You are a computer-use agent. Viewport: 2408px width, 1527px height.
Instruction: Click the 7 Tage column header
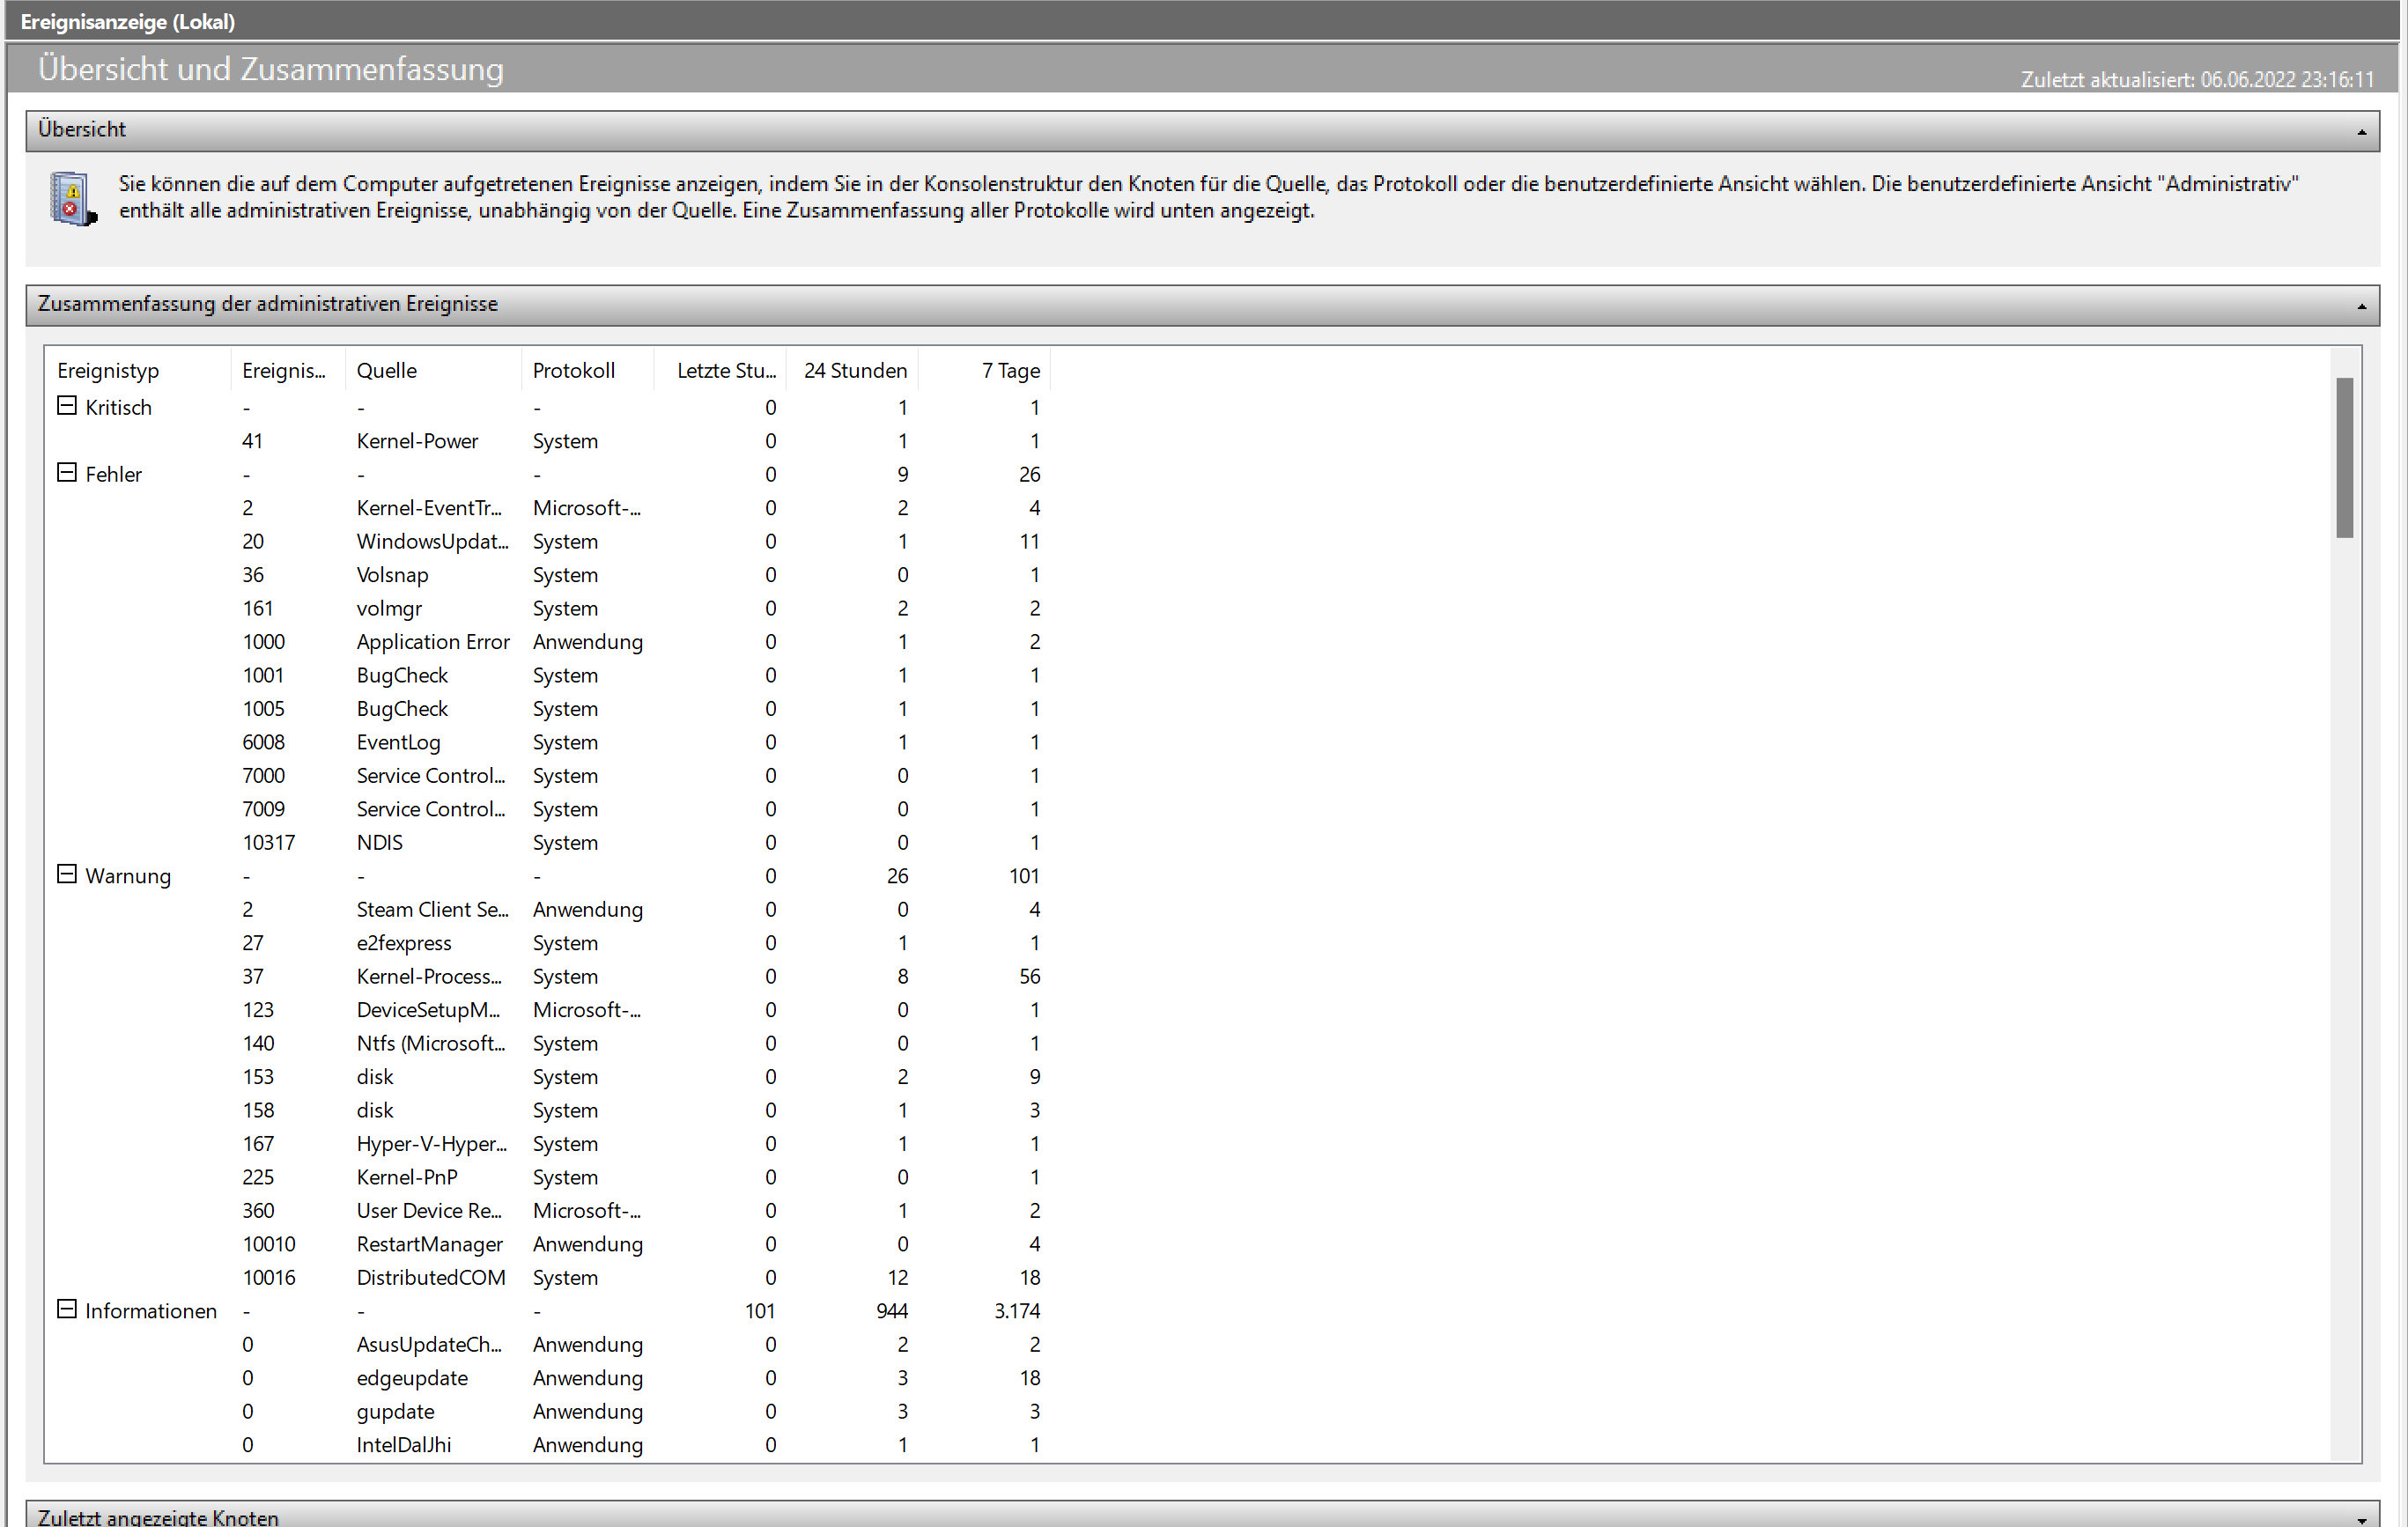coord(1010,371)
